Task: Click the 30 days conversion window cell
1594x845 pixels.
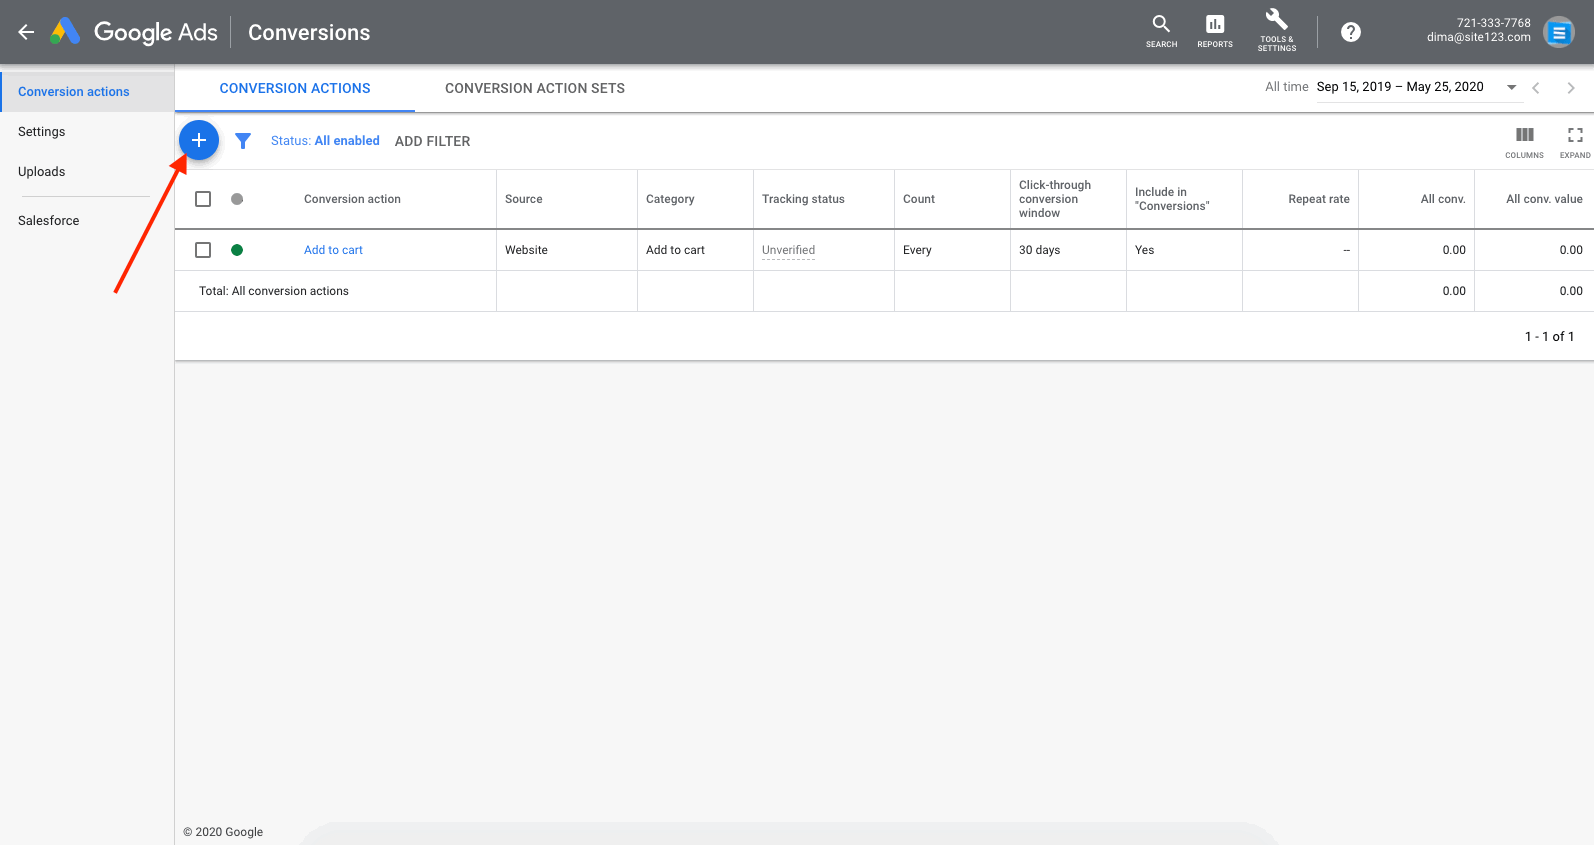Action: tap(1039, 250)
